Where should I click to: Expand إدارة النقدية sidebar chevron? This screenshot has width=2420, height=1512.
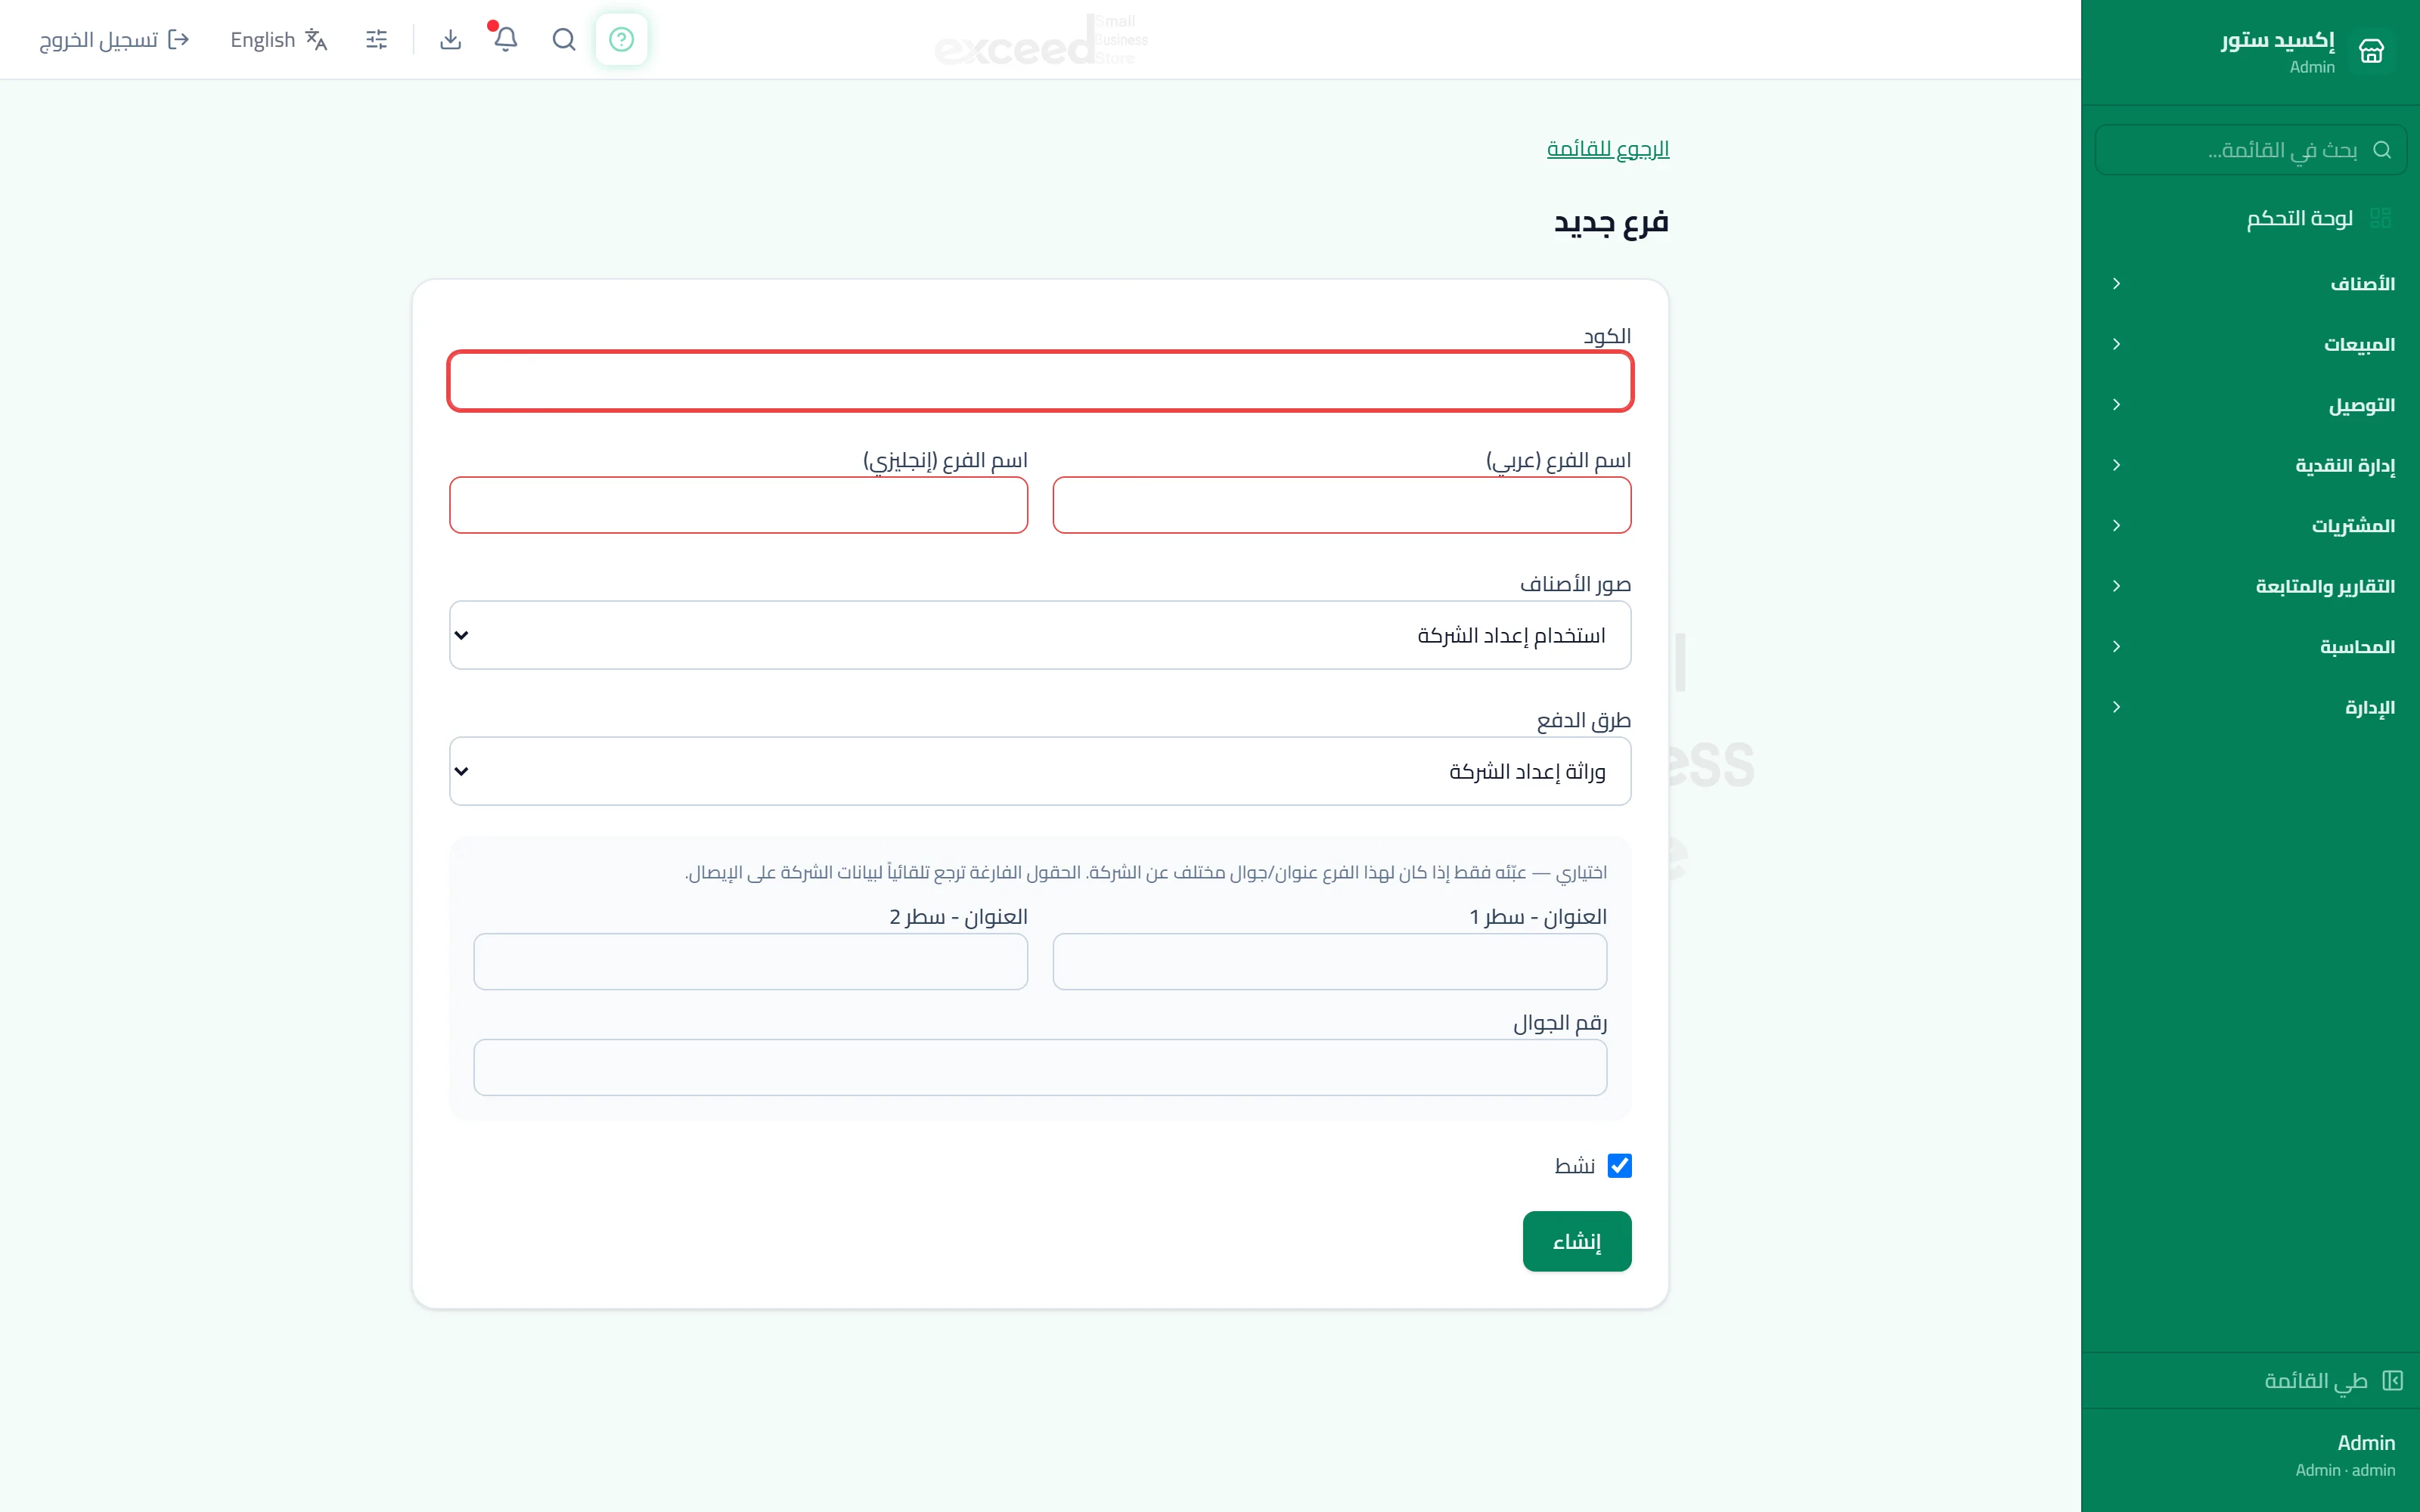click(2116, 465)
